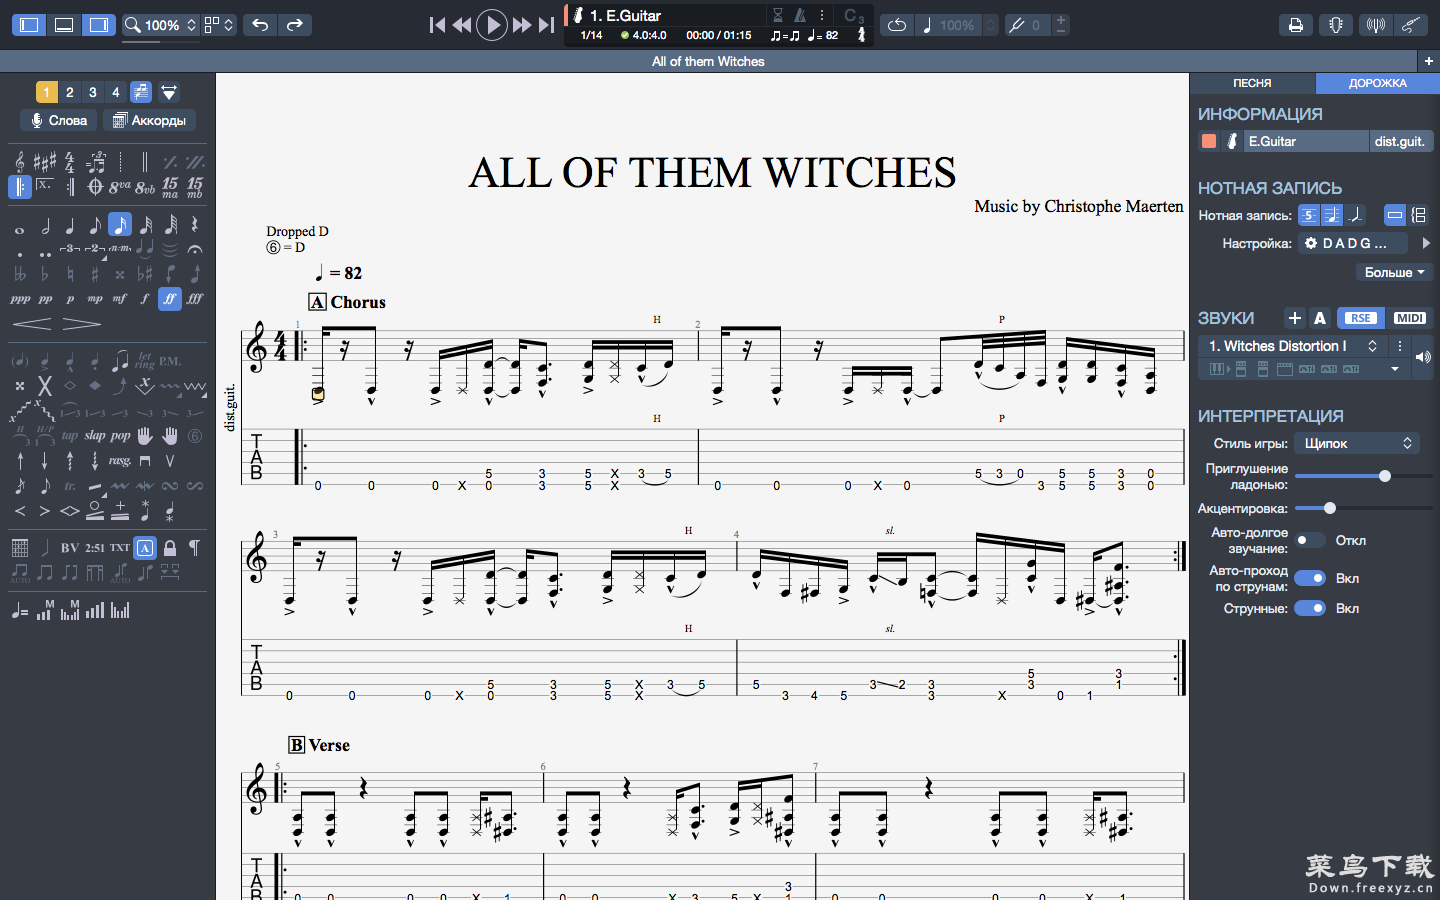
Task: Set dynamic to ppp
Action: 20,299
